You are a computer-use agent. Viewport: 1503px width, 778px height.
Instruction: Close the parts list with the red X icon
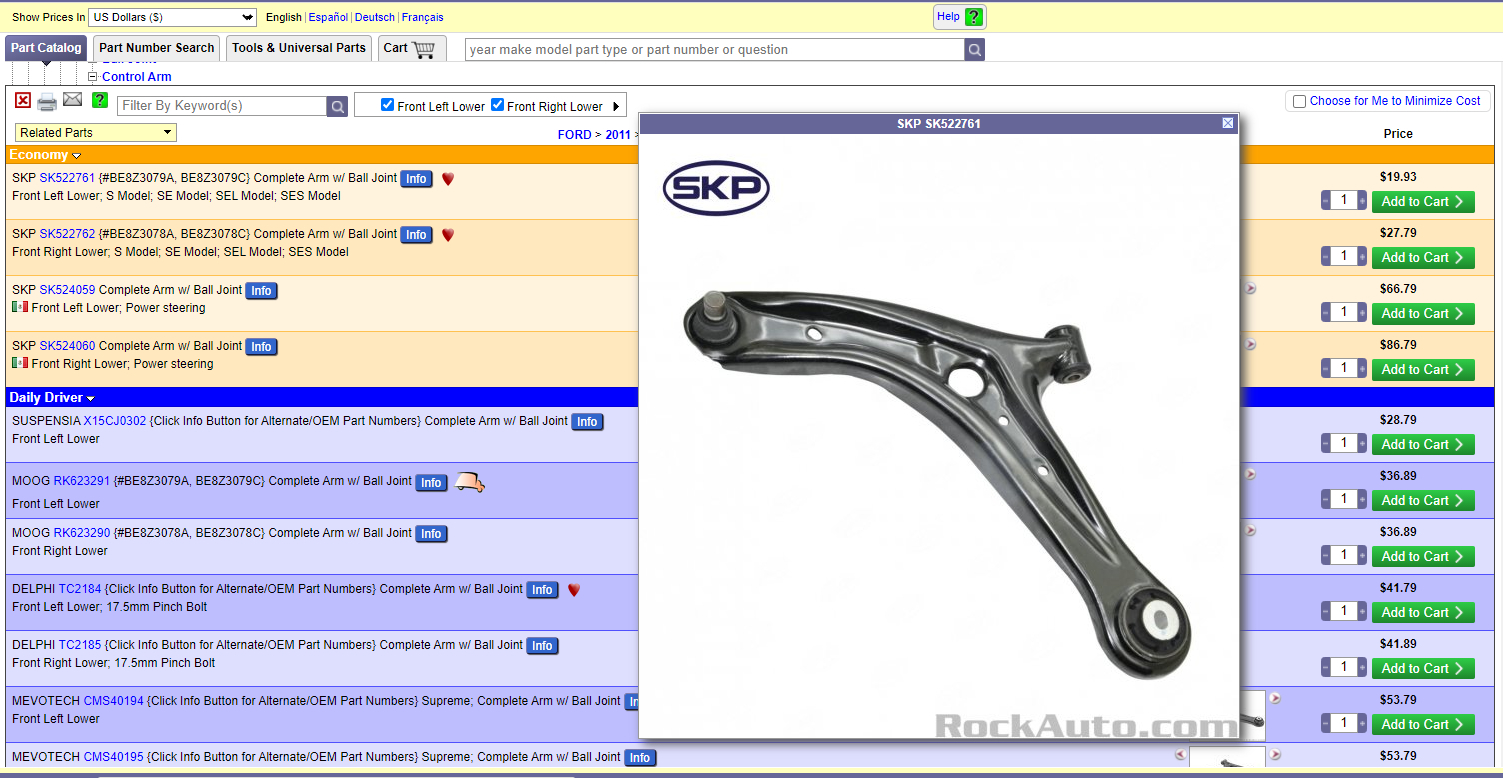pos(23,101)
